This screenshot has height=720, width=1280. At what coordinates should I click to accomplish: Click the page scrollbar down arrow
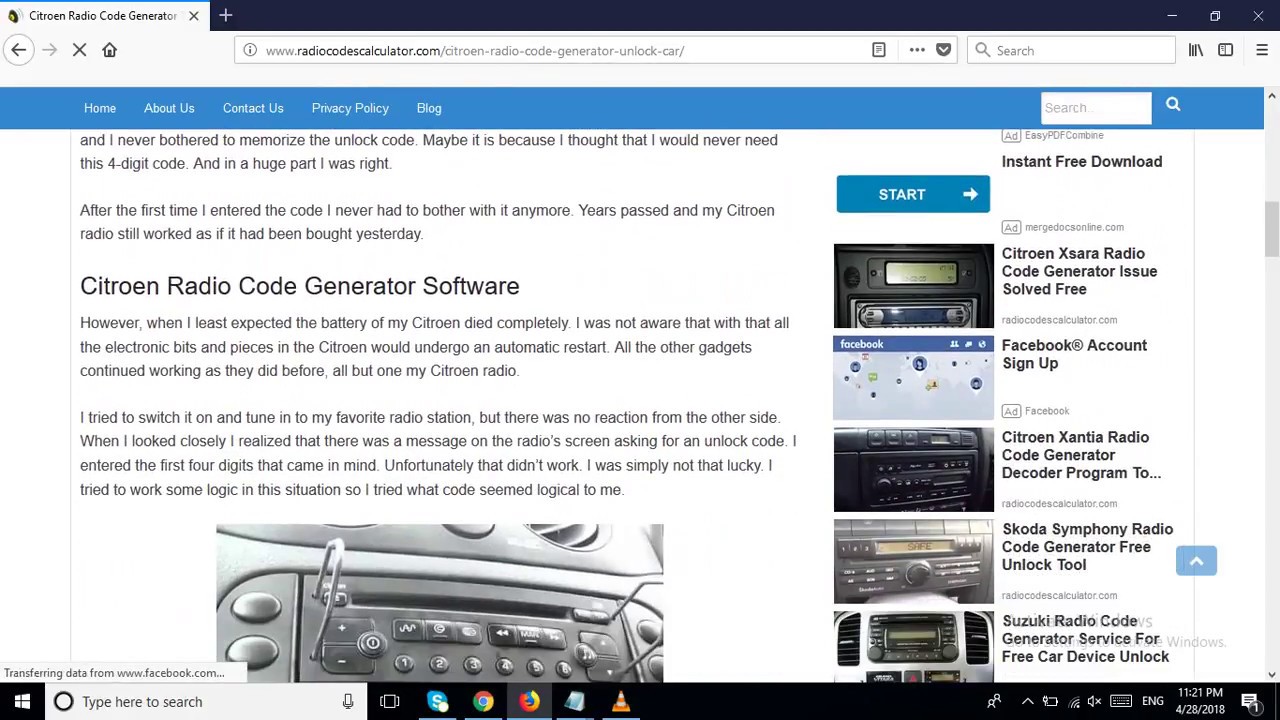1271,675
